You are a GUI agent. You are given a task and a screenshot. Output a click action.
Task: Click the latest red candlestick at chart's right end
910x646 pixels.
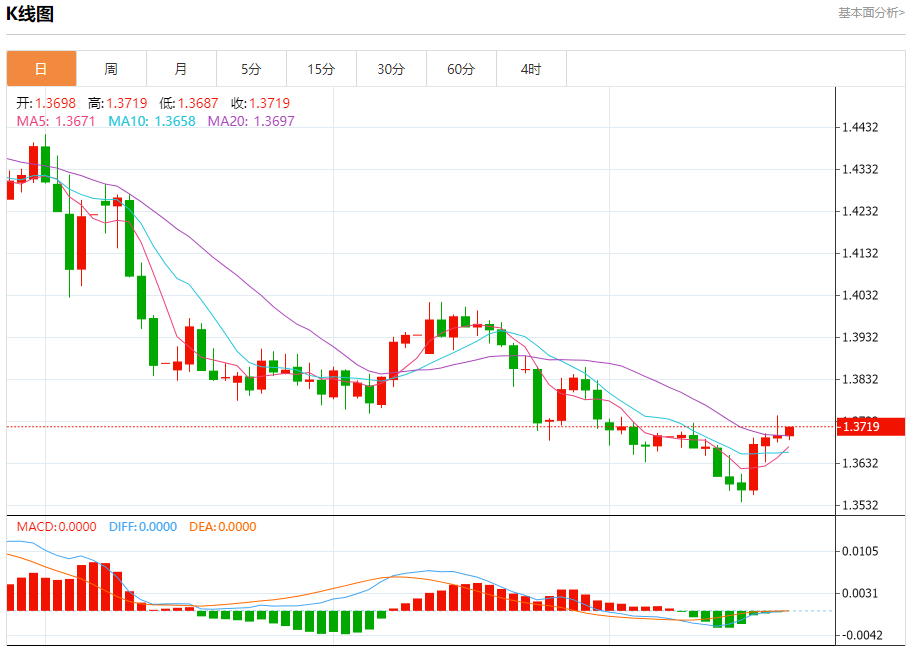tap(789, 431)
